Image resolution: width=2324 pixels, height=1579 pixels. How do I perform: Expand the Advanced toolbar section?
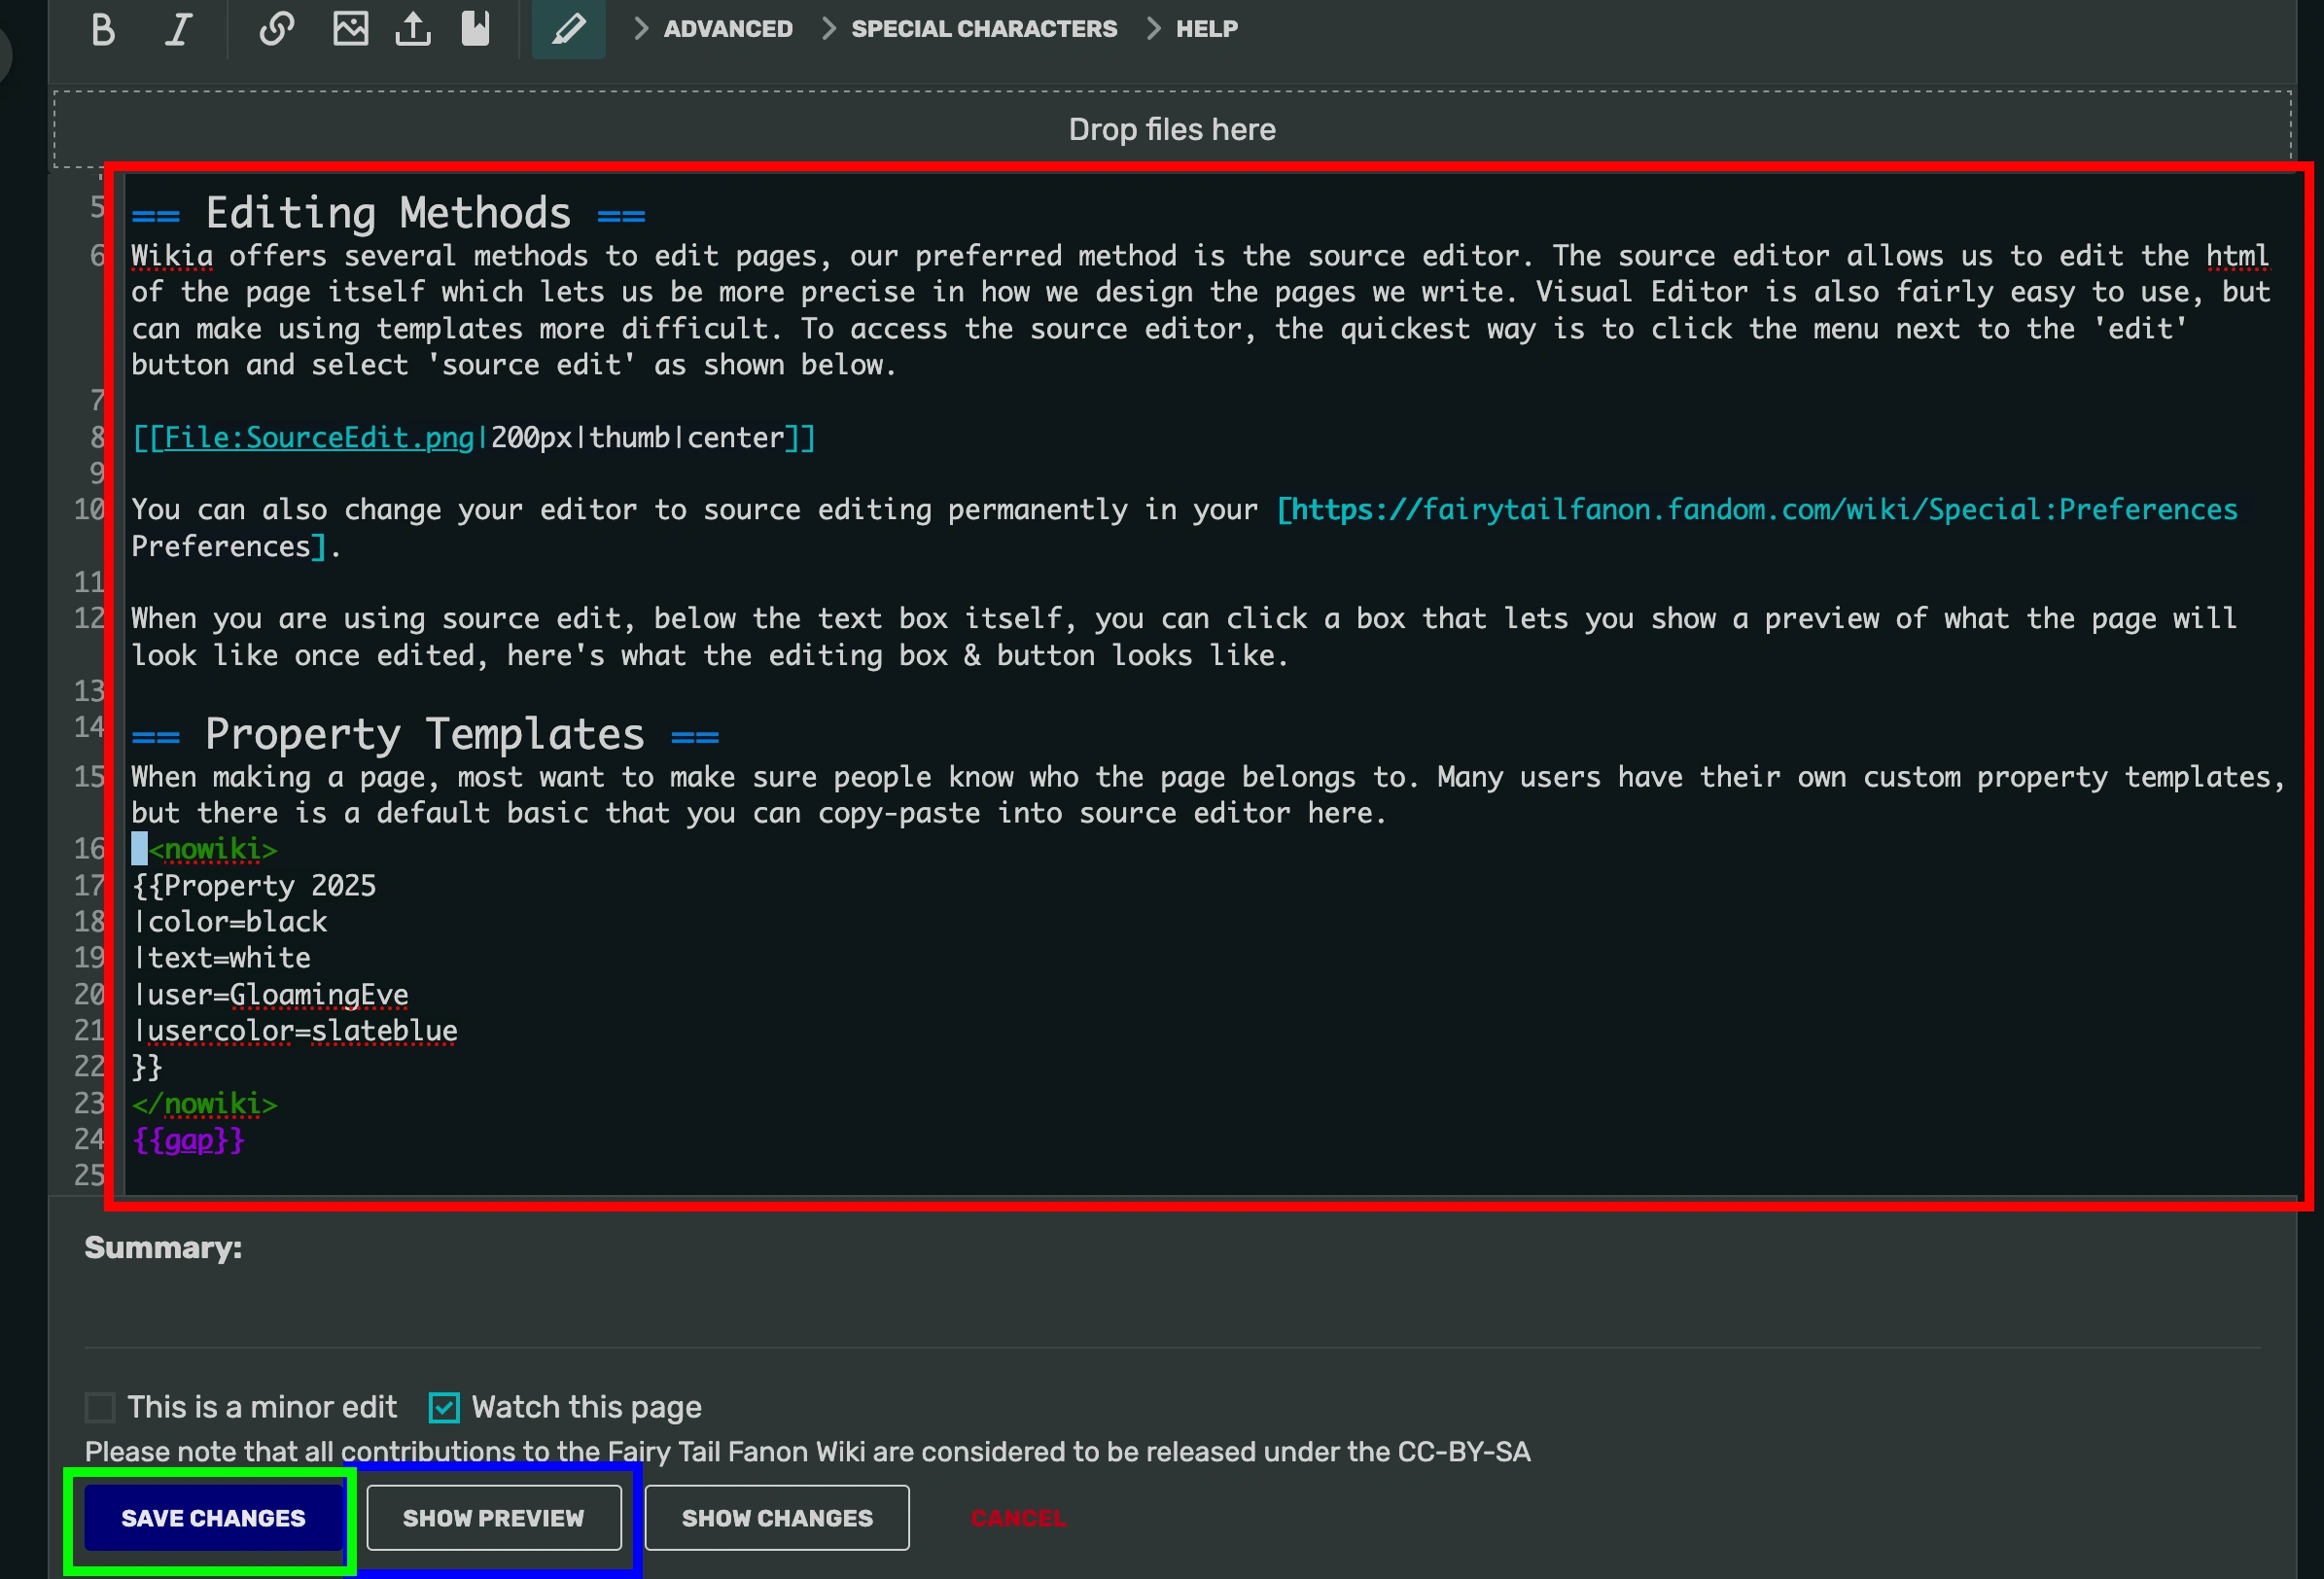click(727, 29)
